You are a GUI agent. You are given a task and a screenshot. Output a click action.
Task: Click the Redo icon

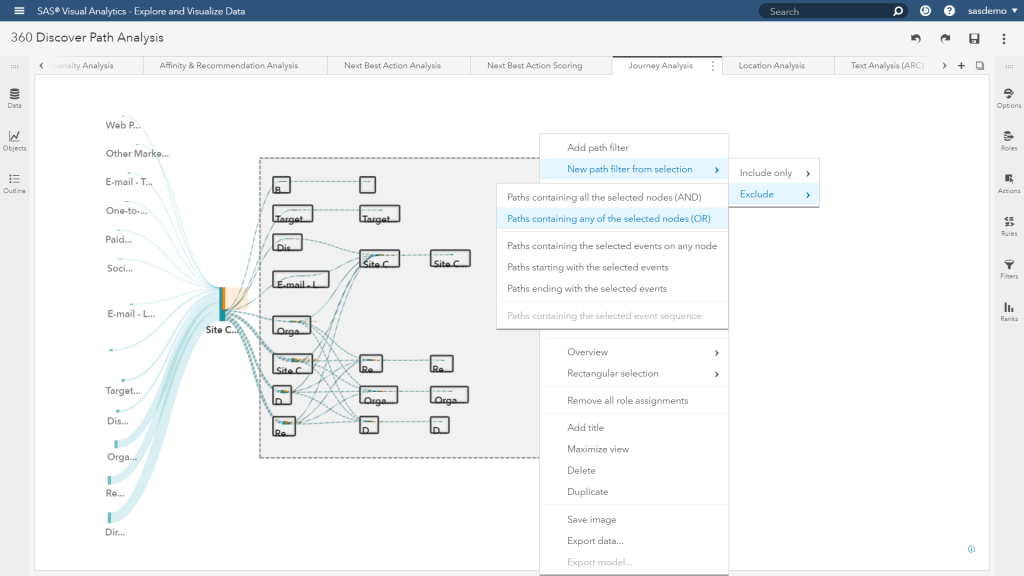coord(945,39)
